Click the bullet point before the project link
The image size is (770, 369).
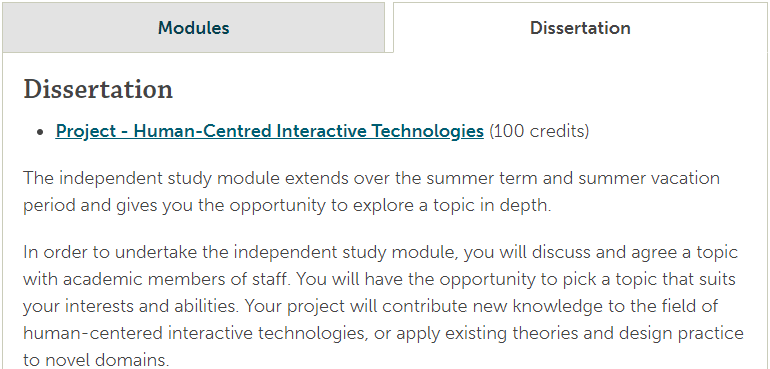click(40, 132)
